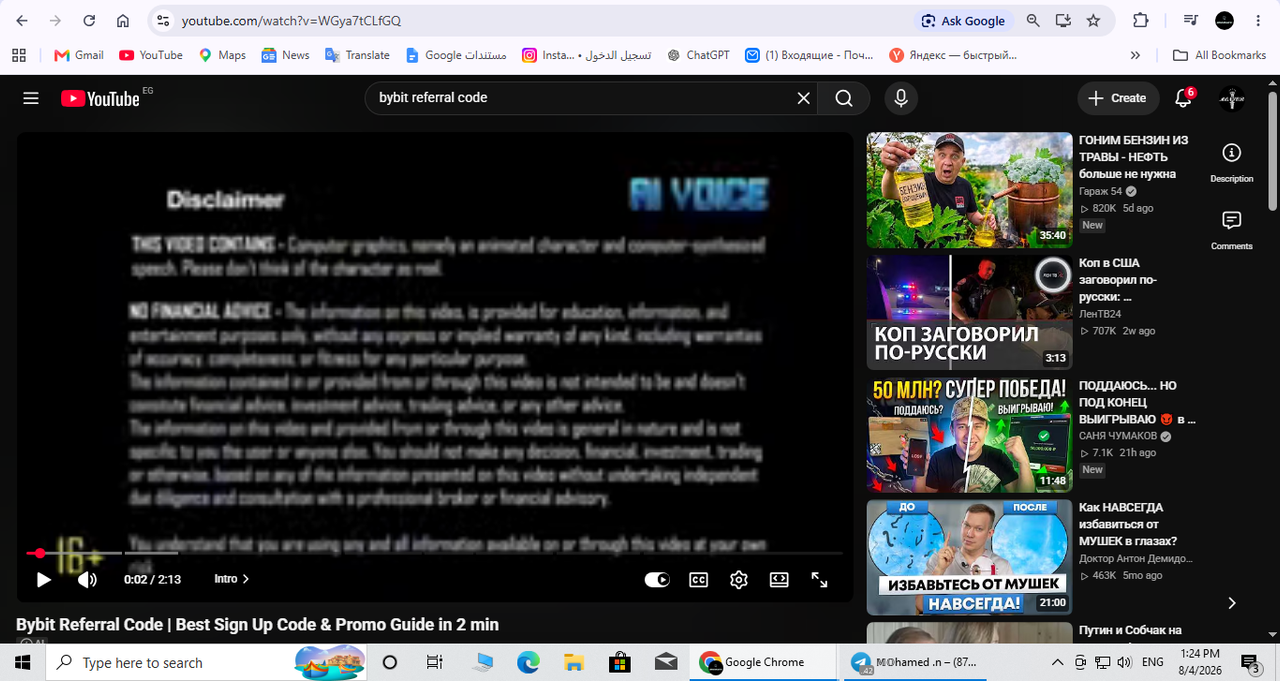Open Maps bookmark

tap(222, 55)
